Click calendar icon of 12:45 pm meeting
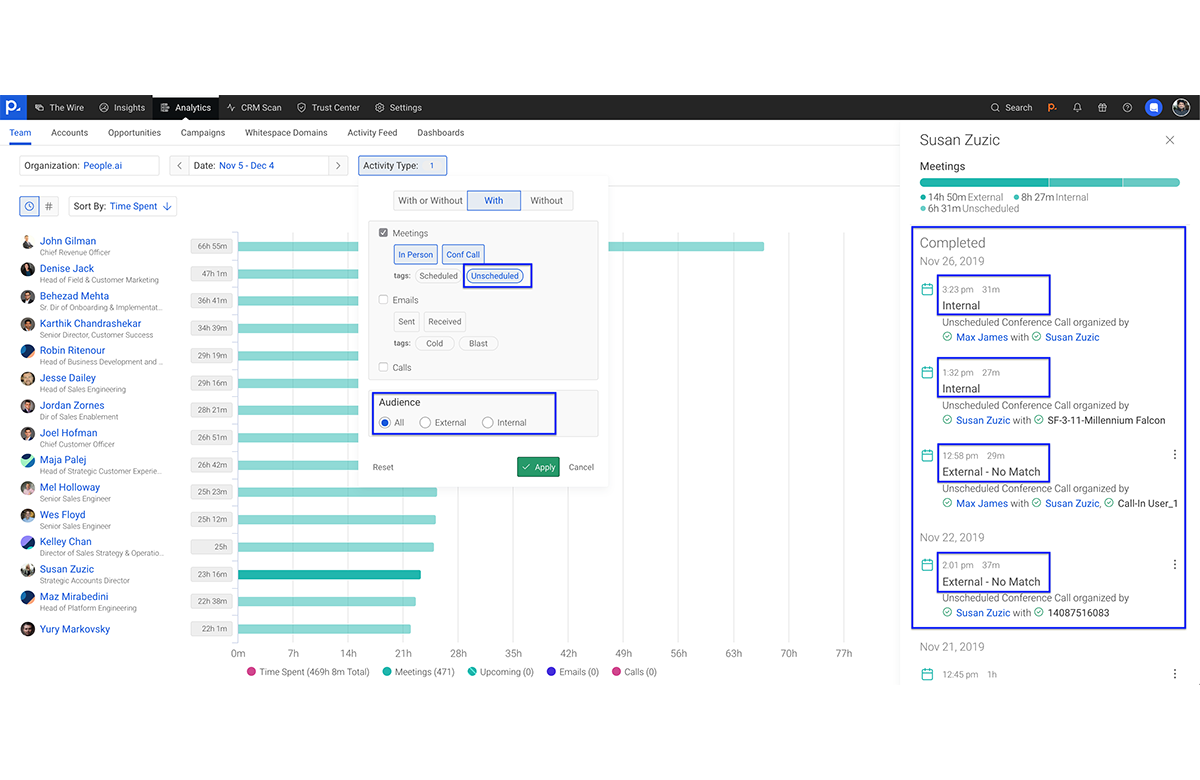This screenshot has width=1200, height=780. coord(927,674)
